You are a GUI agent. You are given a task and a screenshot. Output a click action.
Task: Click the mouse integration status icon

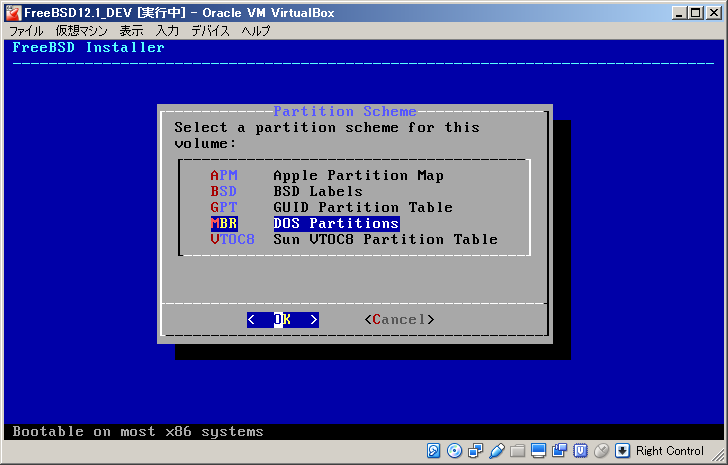coord(601,450)
